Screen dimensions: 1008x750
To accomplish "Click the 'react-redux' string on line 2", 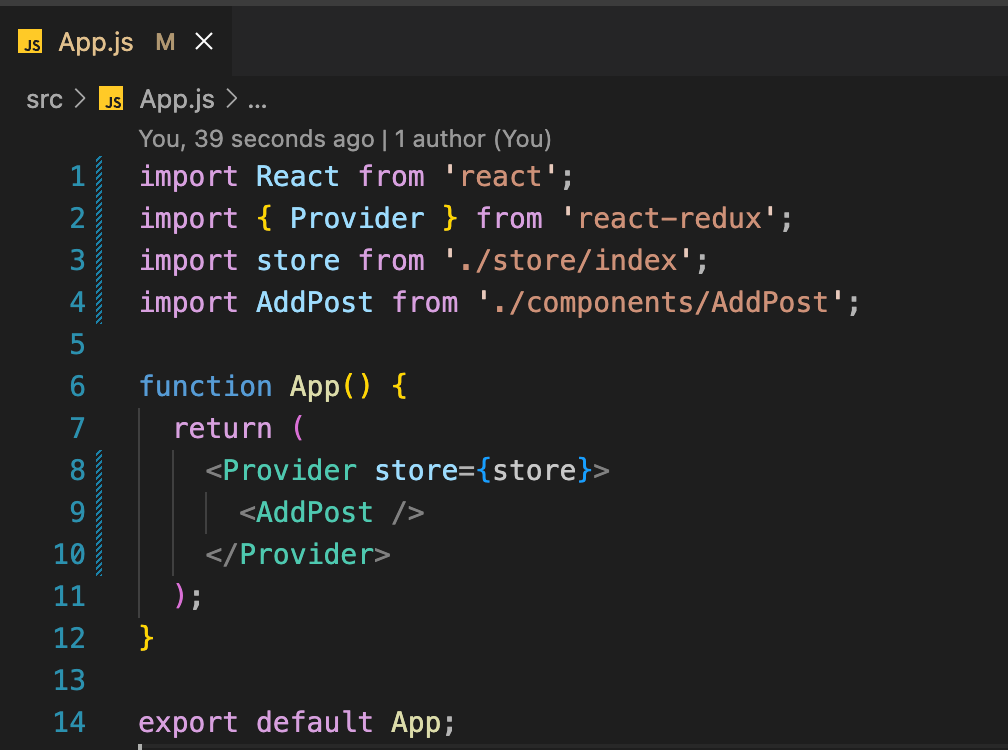I will point(670,219).
